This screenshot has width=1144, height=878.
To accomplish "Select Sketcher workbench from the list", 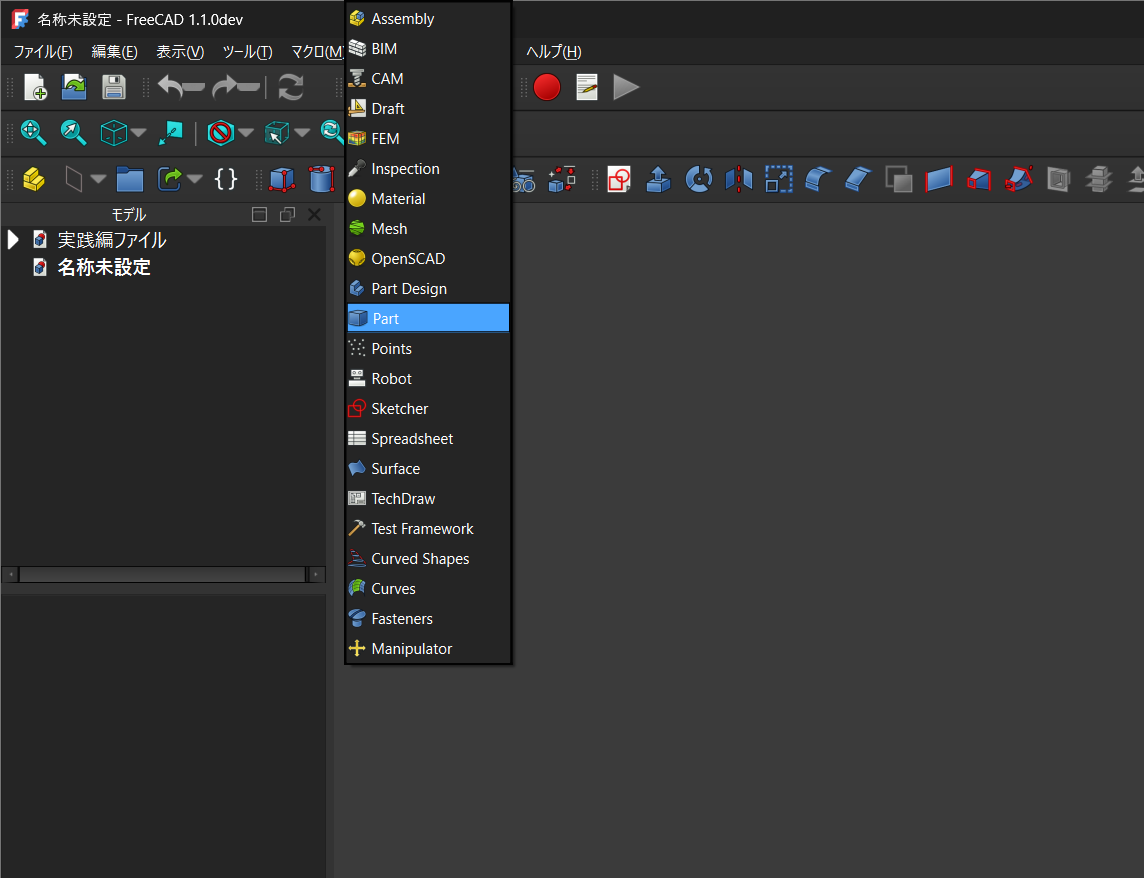I will click(399, 409).
